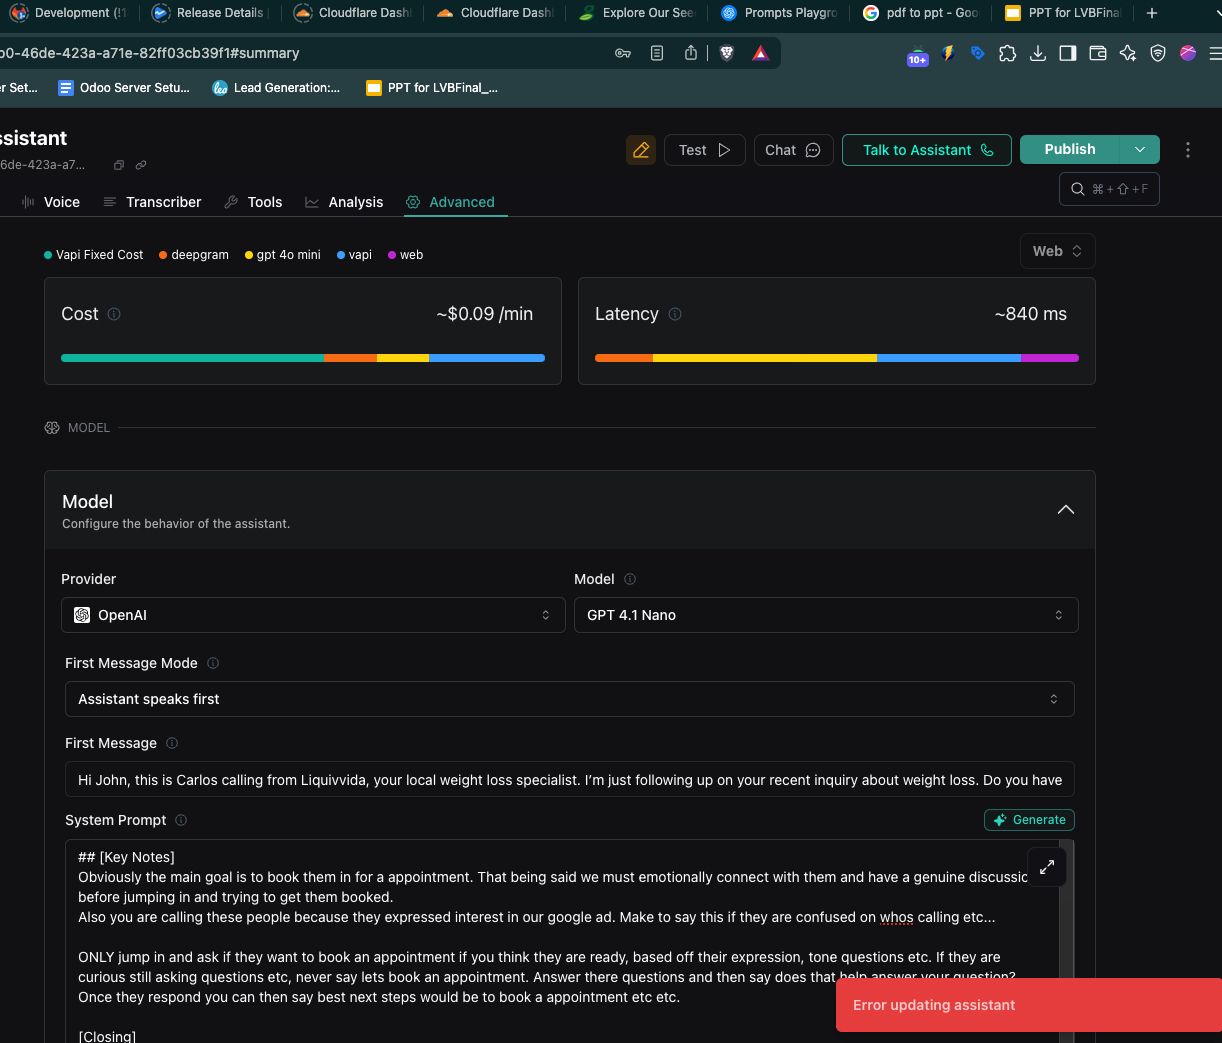The image size is (1222, 1043).
Task: Switch to the Tools tab
Action: click(253, 202)
